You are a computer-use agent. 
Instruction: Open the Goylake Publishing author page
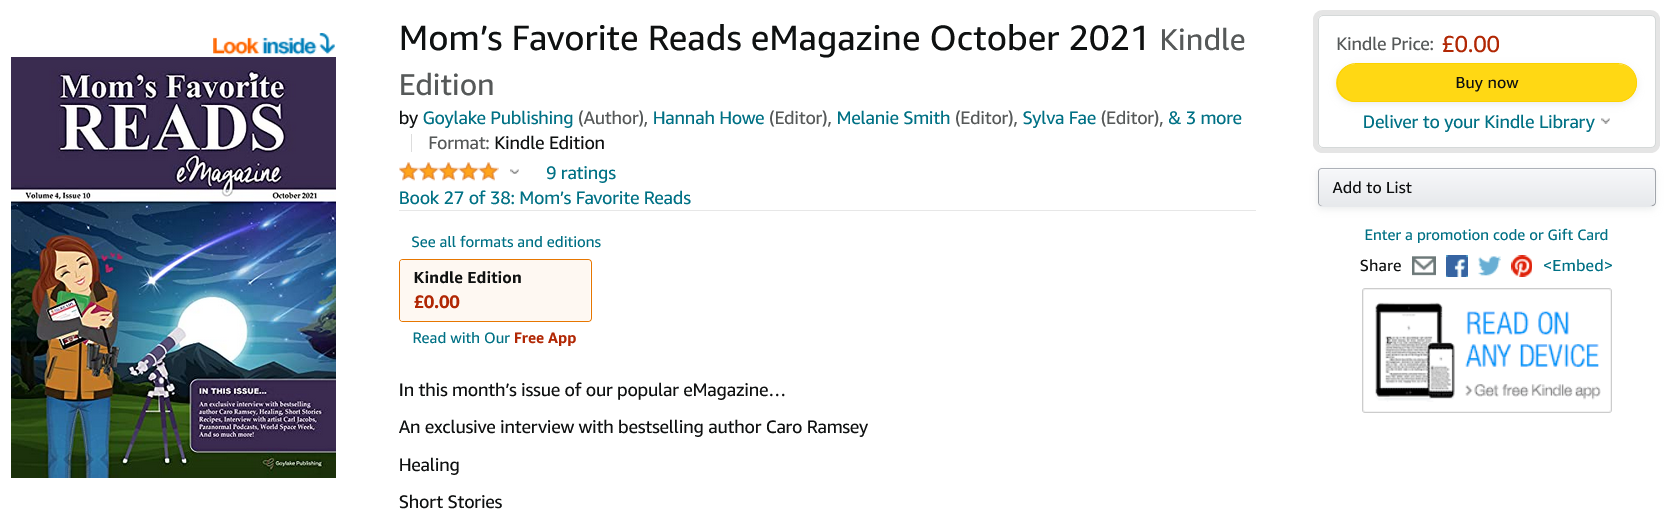click(x=497, y=118)
